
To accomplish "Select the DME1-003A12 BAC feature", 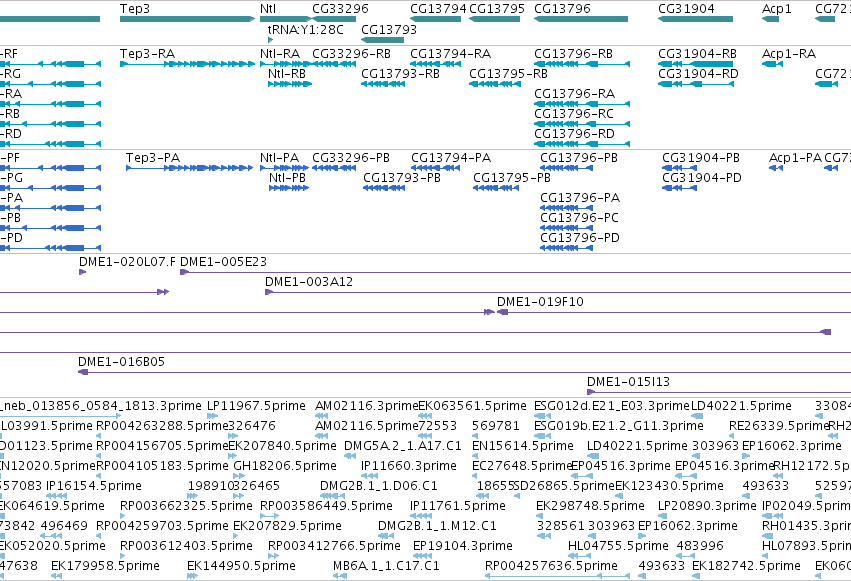I will [558, 292].
